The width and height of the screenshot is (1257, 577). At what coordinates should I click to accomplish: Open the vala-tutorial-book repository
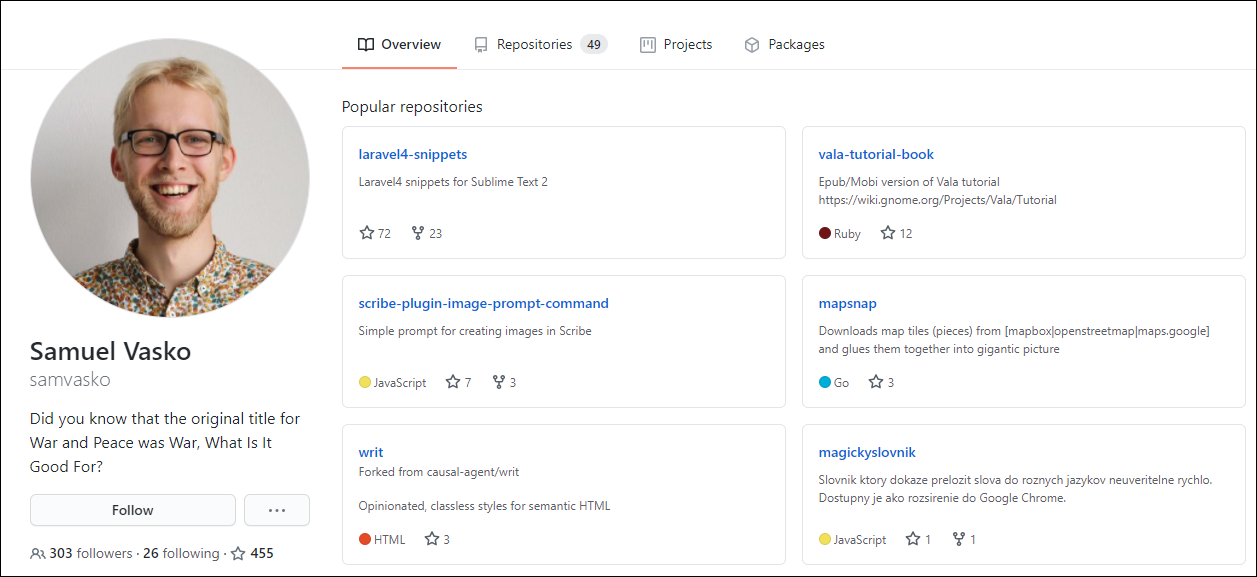pos(876,154)
